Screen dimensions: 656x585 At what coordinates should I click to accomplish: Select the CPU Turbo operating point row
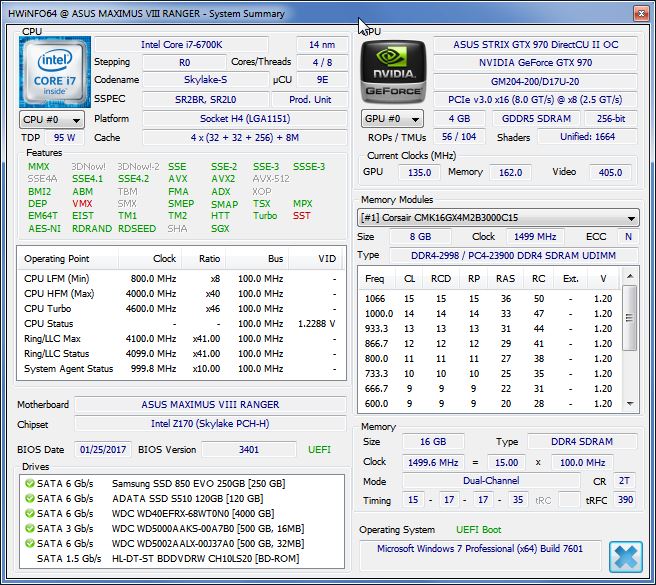coord(181,309)
